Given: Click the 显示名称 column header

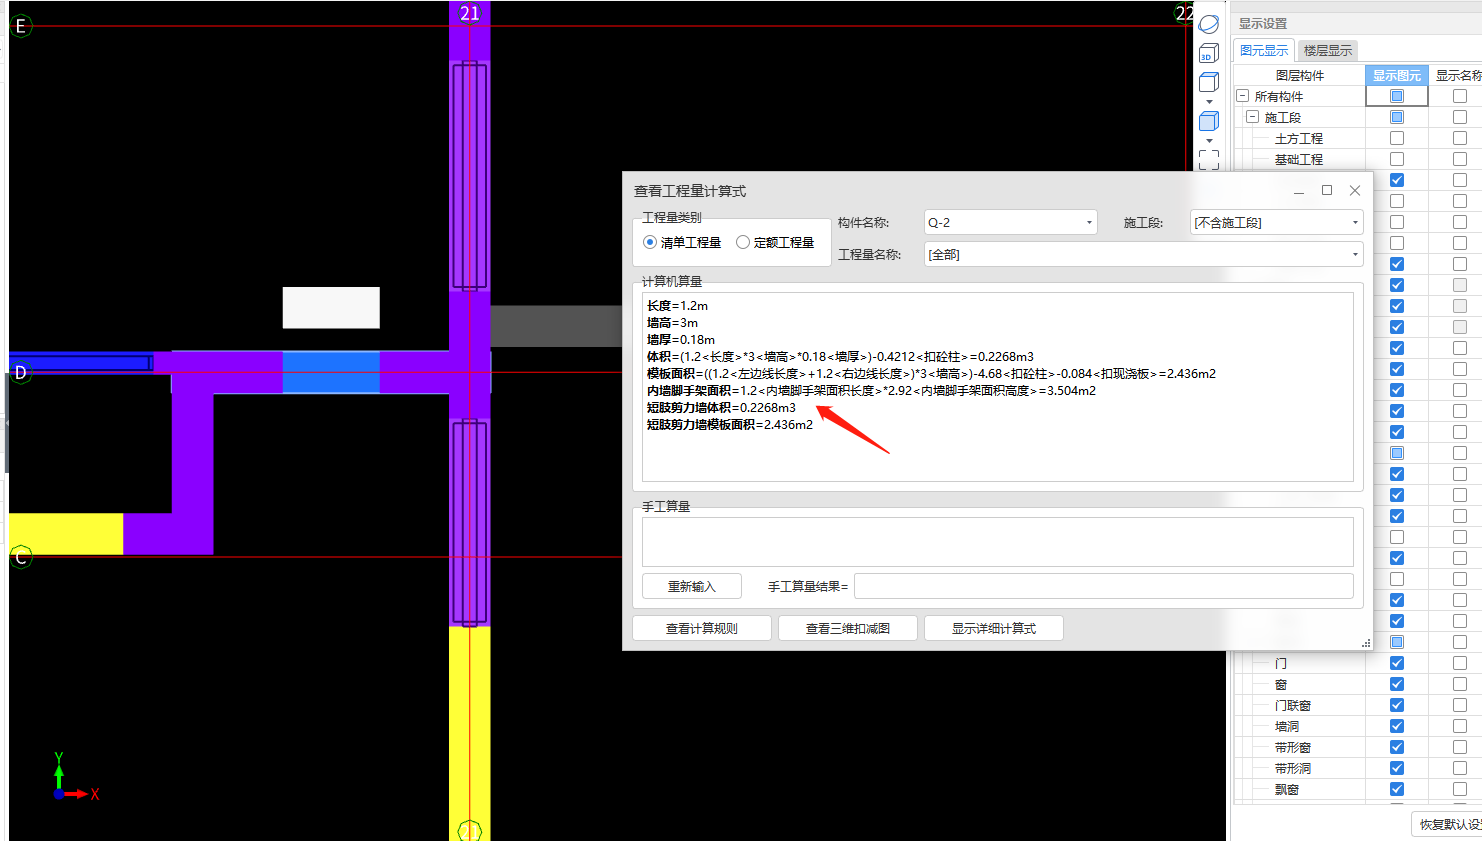Looking at the screenshot, I should [1458, 75].
